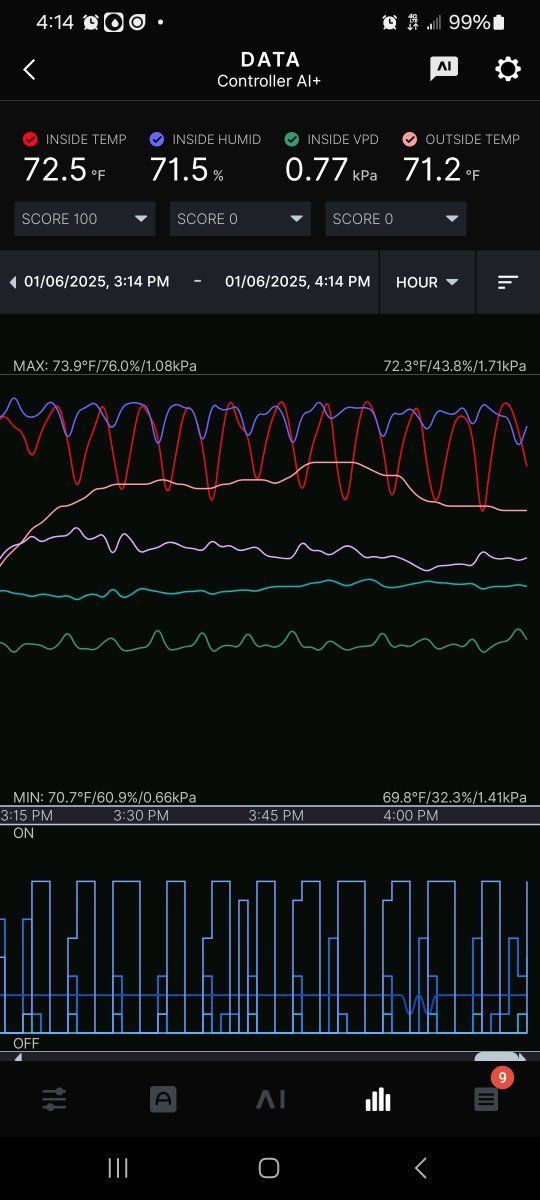Open the automation A tab
The image size is (540, 1200).
pyautogui.click(x=162, y=1100)
